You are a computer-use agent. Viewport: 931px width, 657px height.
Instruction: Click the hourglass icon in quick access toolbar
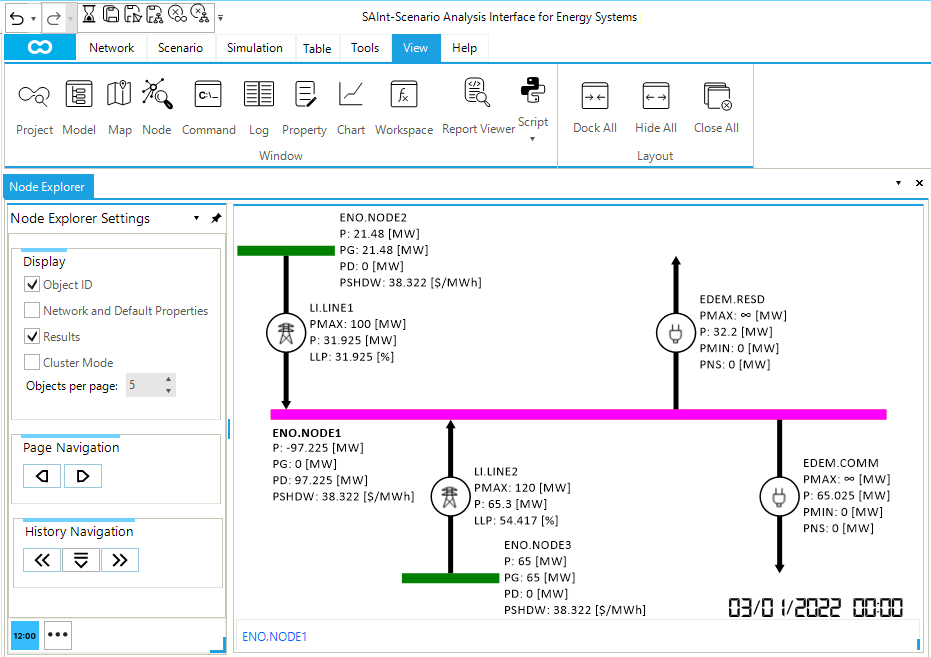88,14
